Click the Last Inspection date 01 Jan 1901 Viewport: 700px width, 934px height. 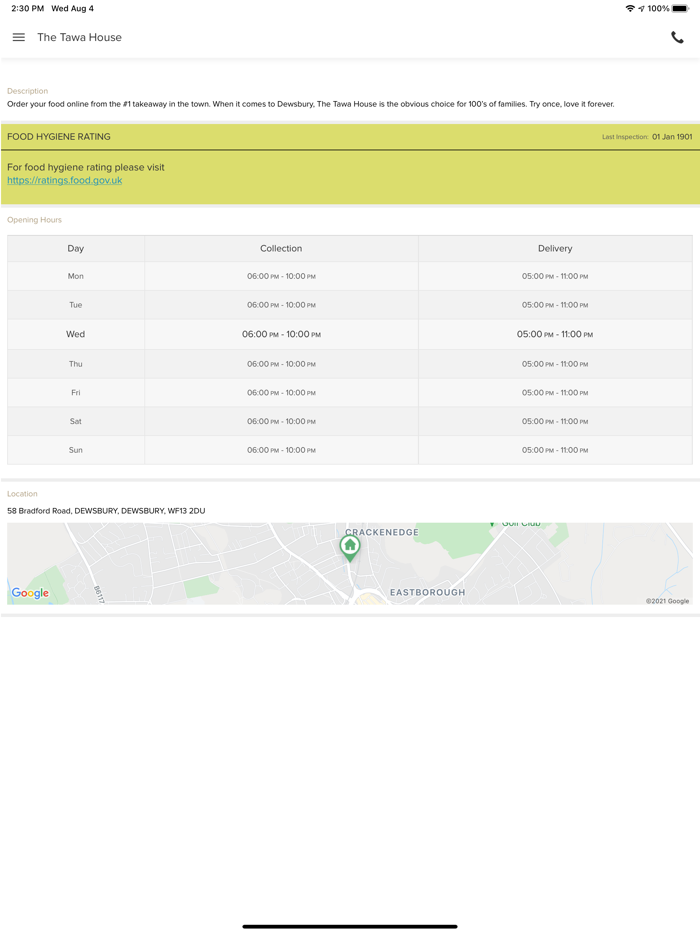(x=672, y=136)
